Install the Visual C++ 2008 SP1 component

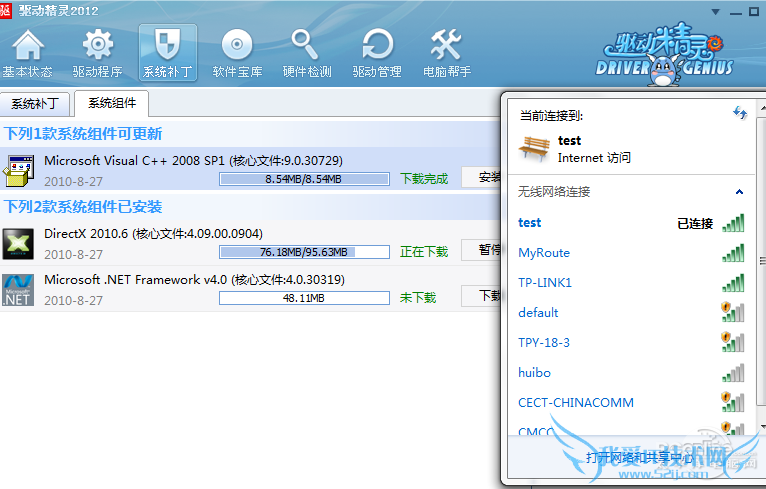[482, 177]
